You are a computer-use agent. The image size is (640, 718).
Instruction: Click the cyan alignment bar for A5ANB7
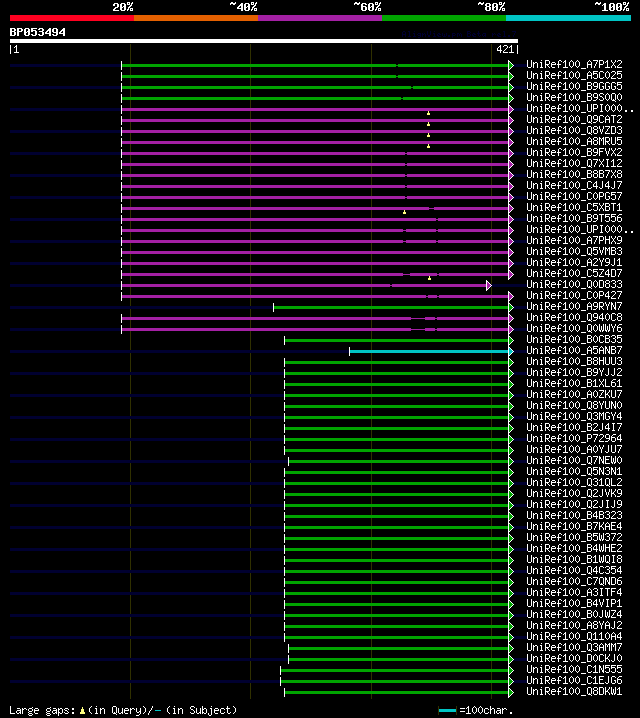click(429, 352)
